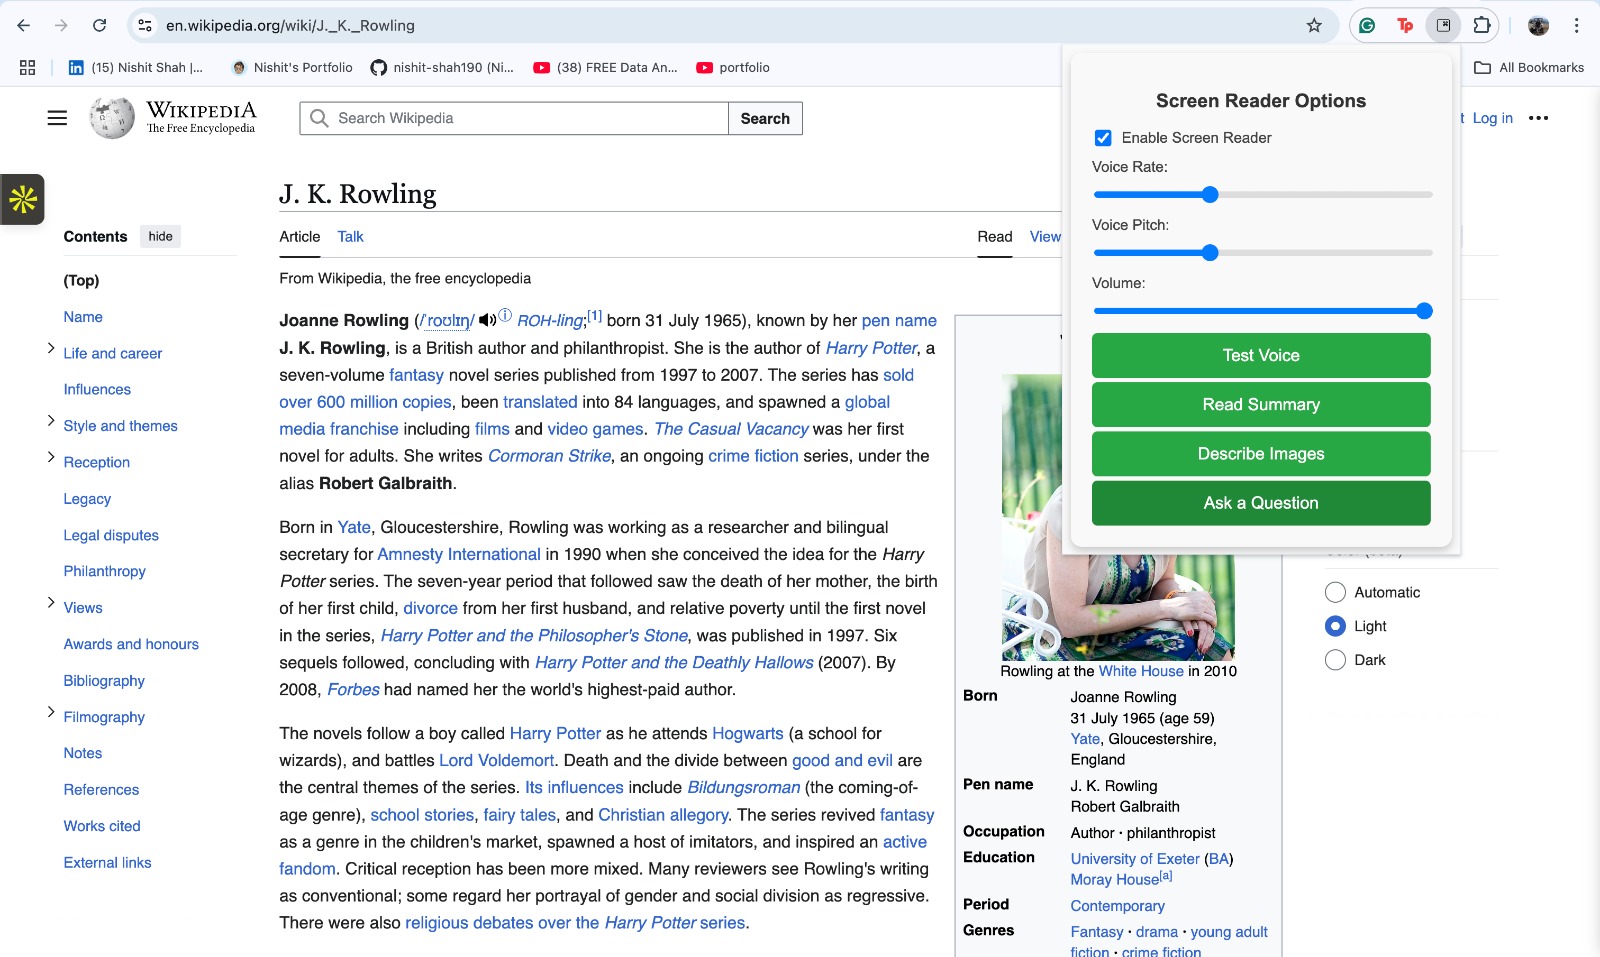Click the Describe Images button

[x=1261, y=454]
